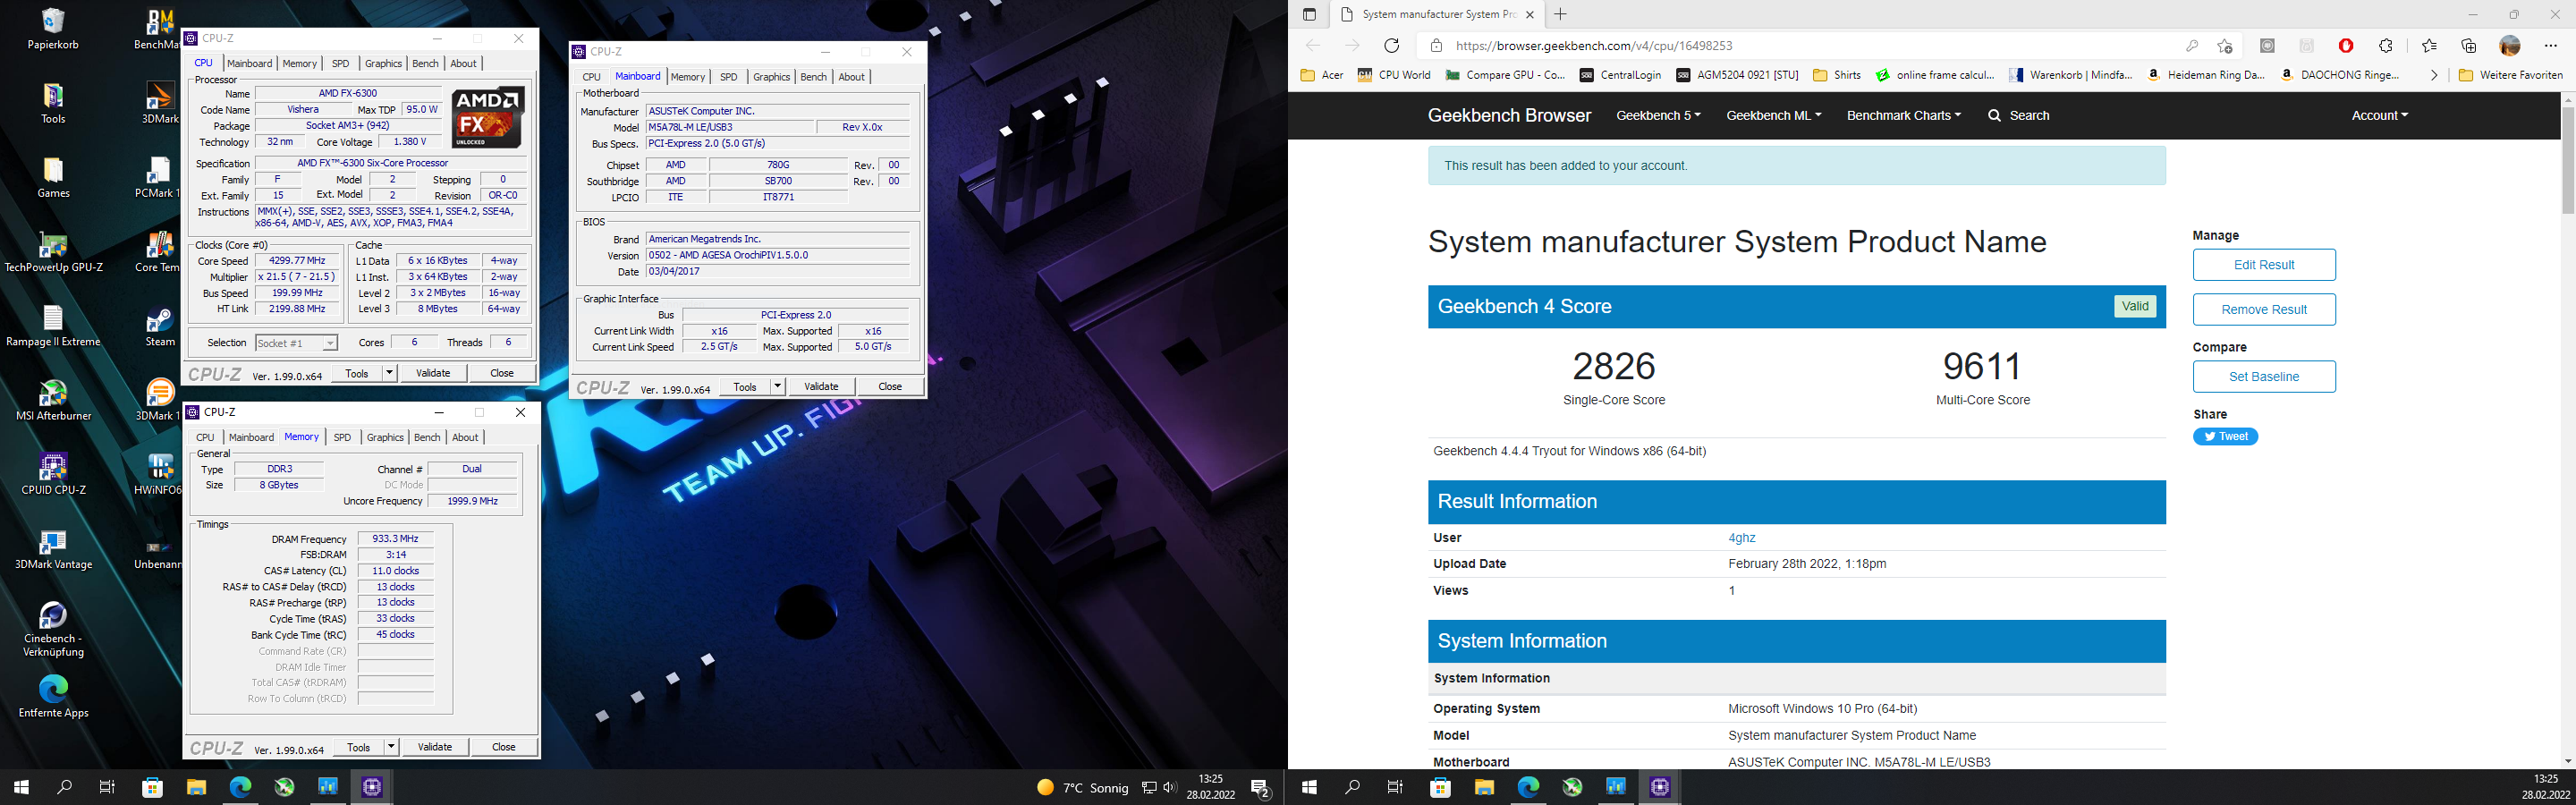Screen dimensions: 2576x805
Task: Share result with Tweet button
Action: click(x=2225, y=436)
